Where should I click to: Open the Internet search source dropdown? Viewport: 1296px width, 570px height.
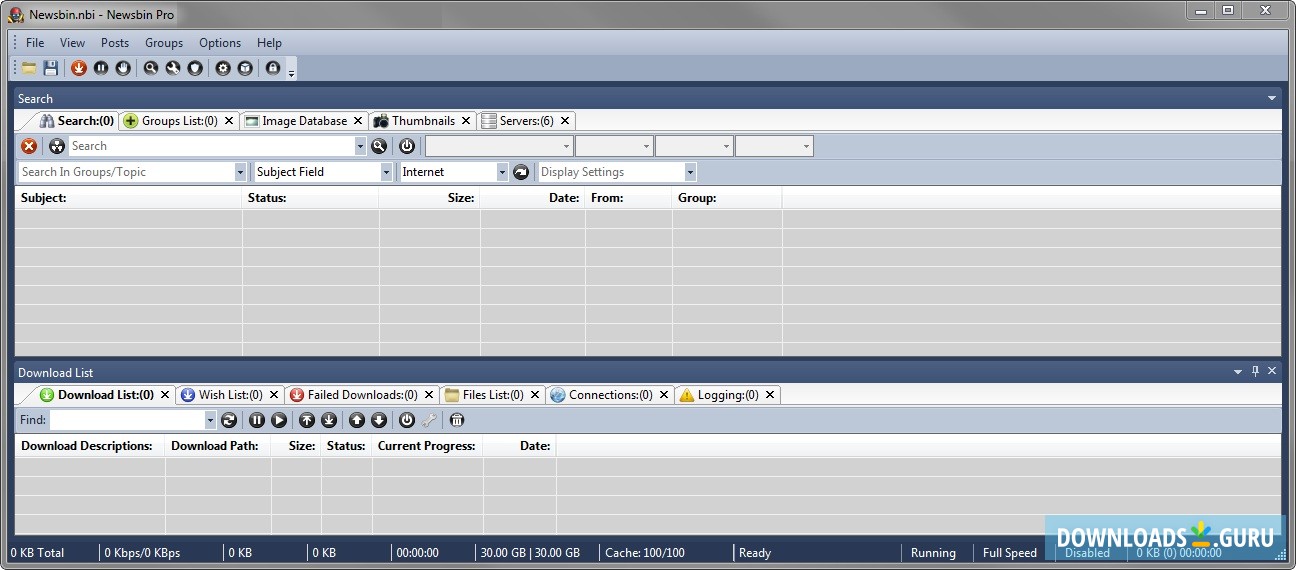coord(503,172)
